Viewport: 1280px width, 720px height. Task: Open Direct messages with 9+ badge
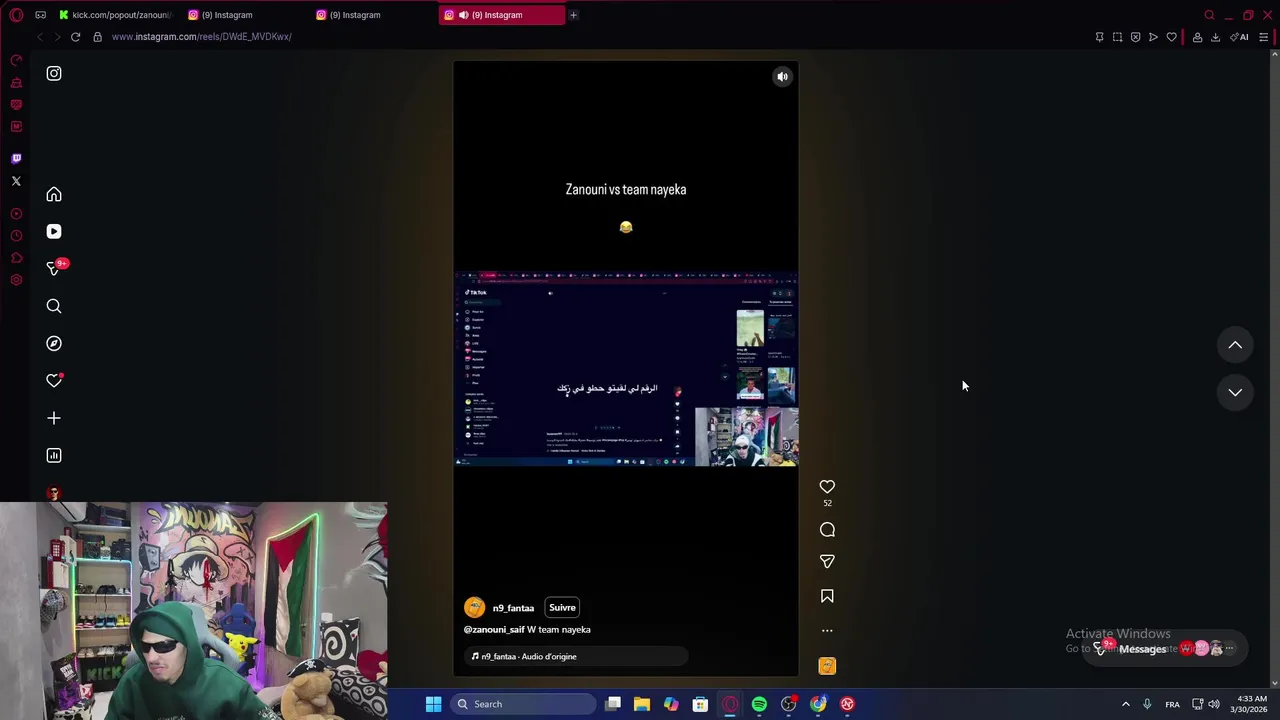coord(56,268)
